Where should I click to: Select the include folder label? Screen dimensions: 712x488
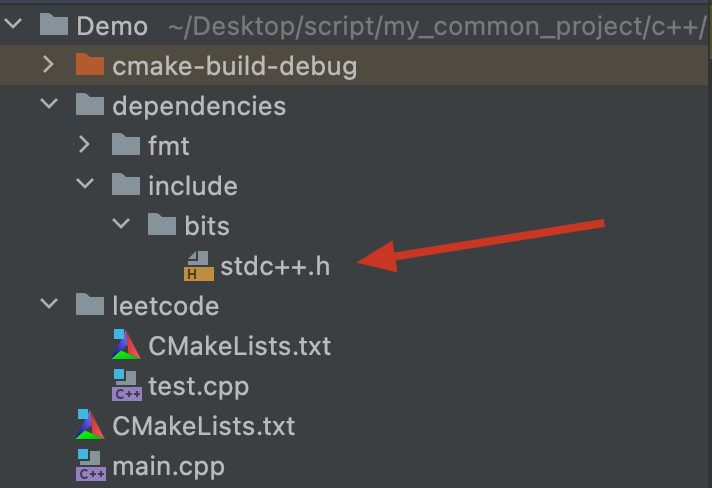[x=193, y=186]
